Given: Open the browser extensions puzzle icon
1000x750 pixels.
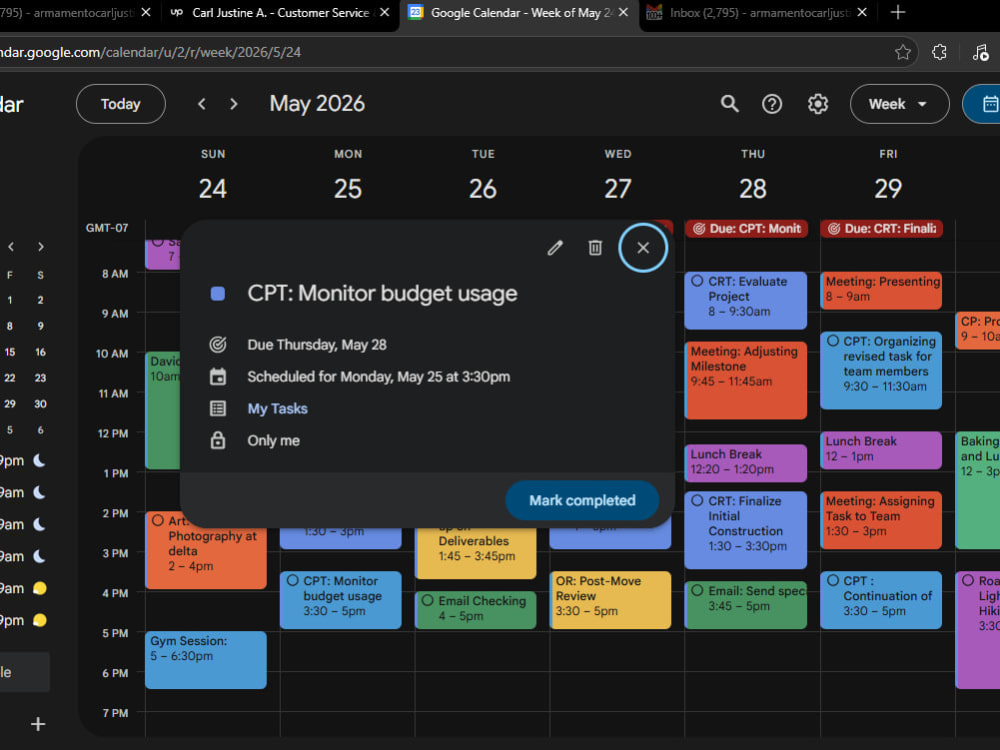Looking at the screenshot, I should 939,52.
